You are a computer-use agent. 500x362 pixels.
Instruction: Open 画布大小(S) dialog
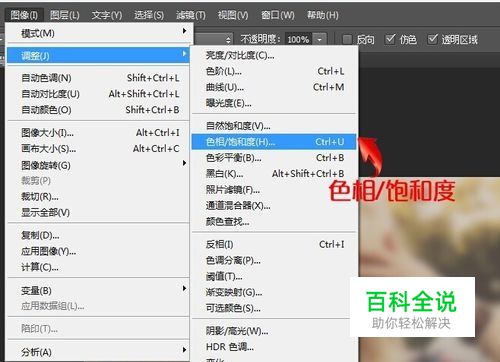[98, 148]
